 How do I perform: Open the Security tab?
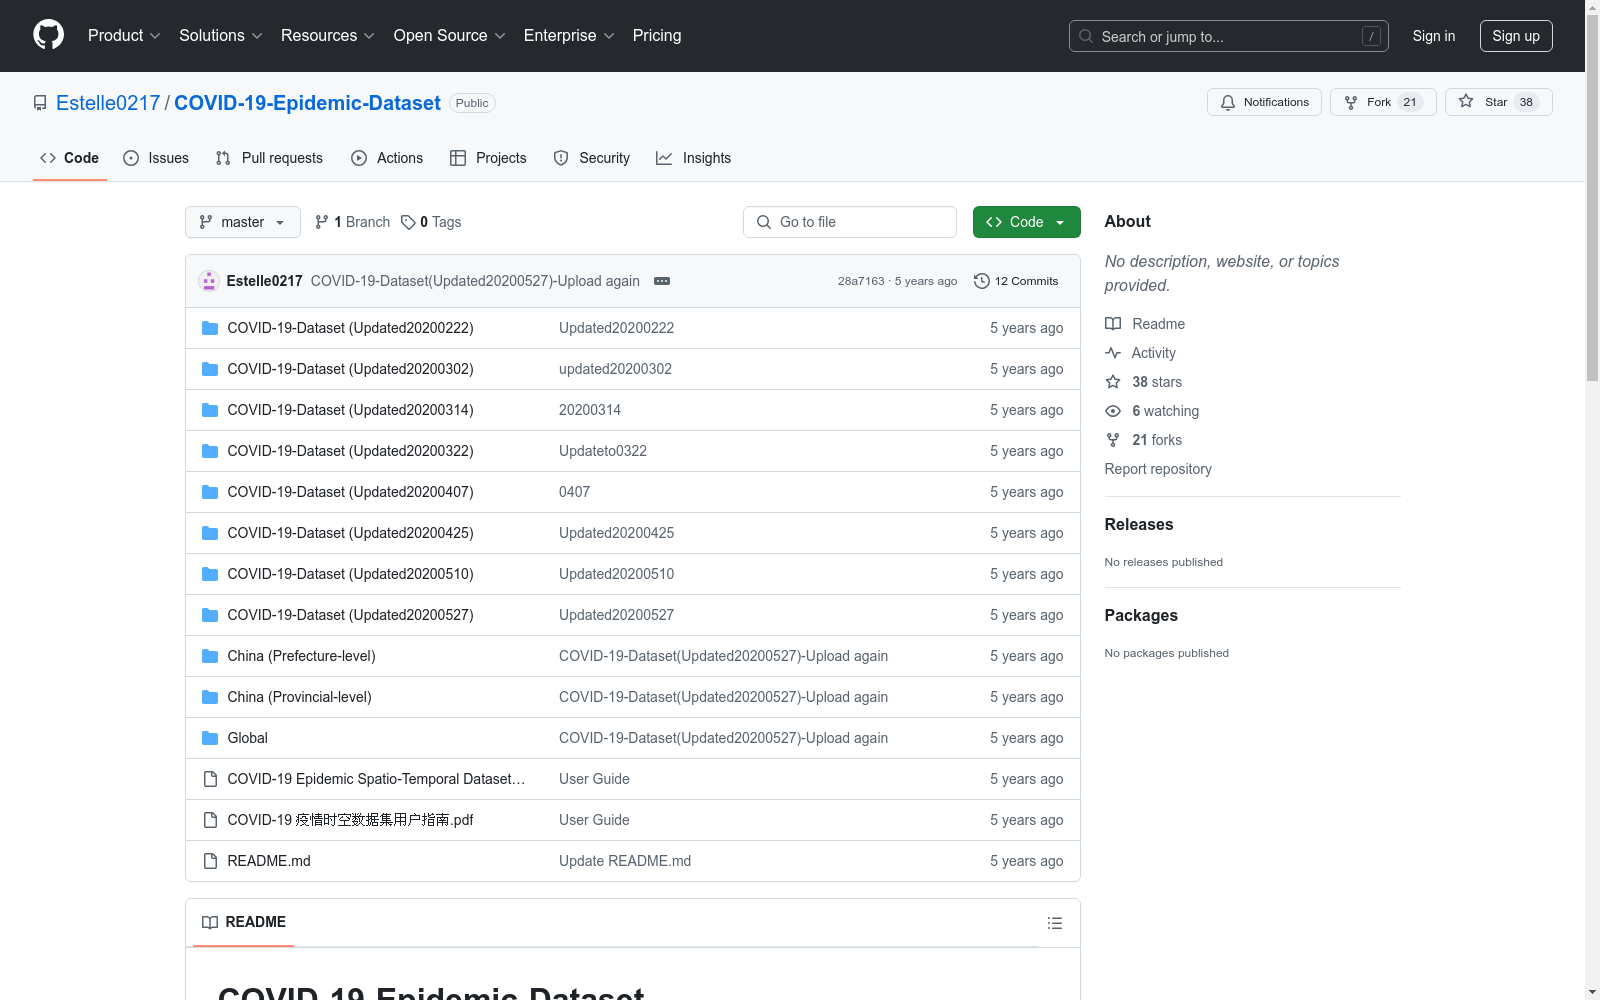pos(592,158)
